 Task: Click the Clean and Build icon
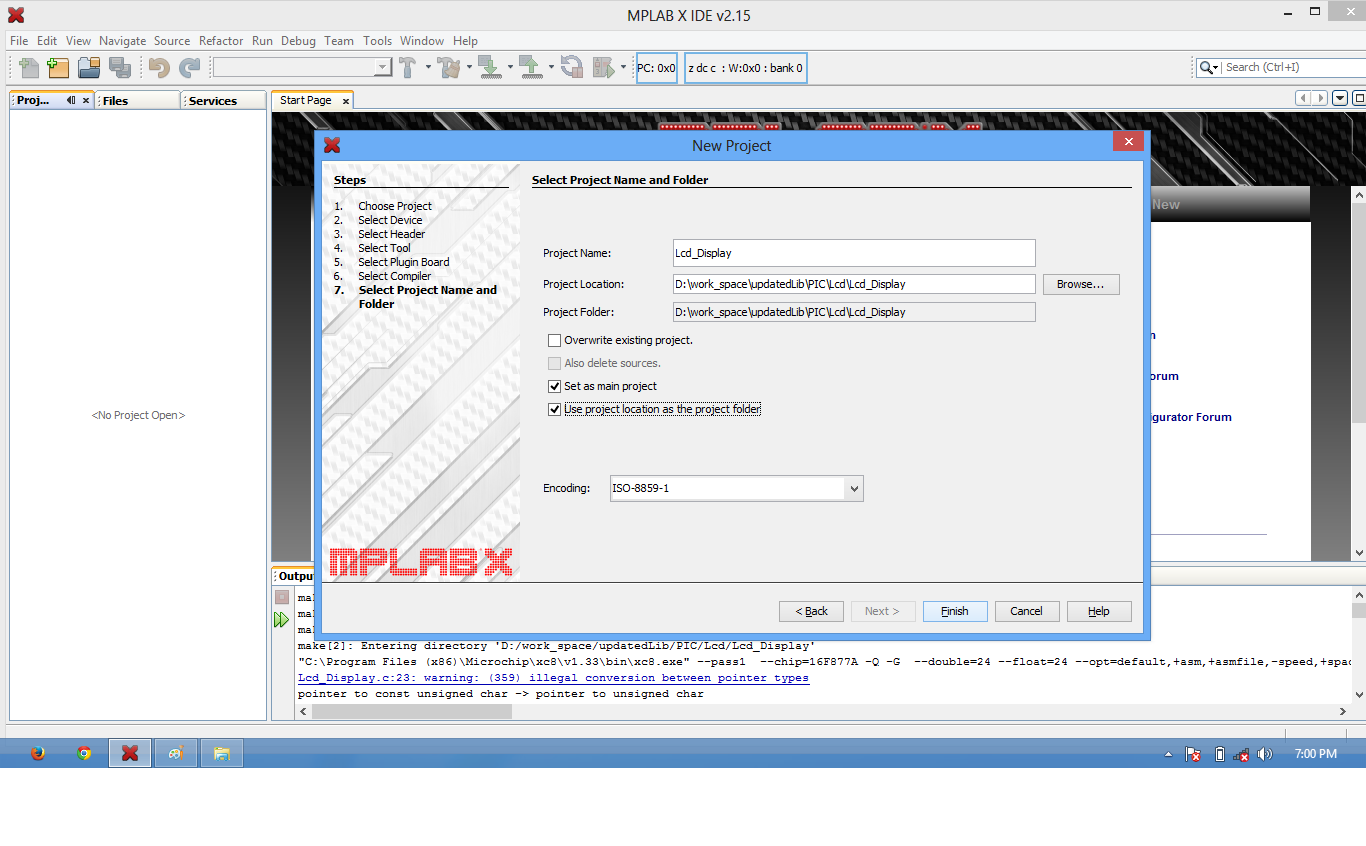(x=448, y=68)
